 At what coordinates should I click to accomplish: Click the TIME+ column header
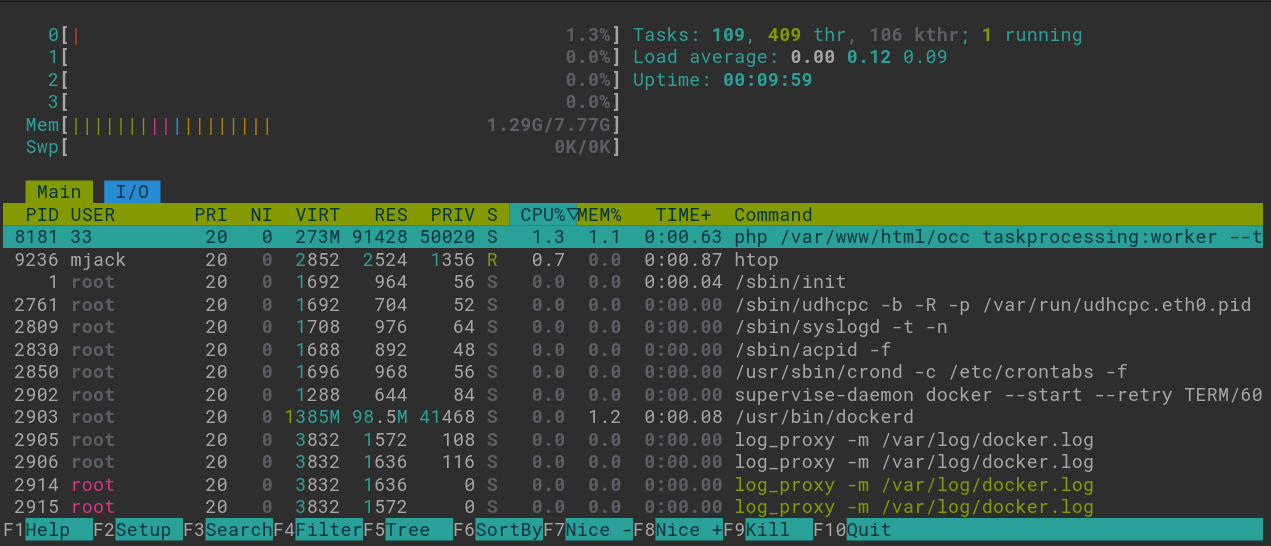pyautogui.click(x=684, y=215)
